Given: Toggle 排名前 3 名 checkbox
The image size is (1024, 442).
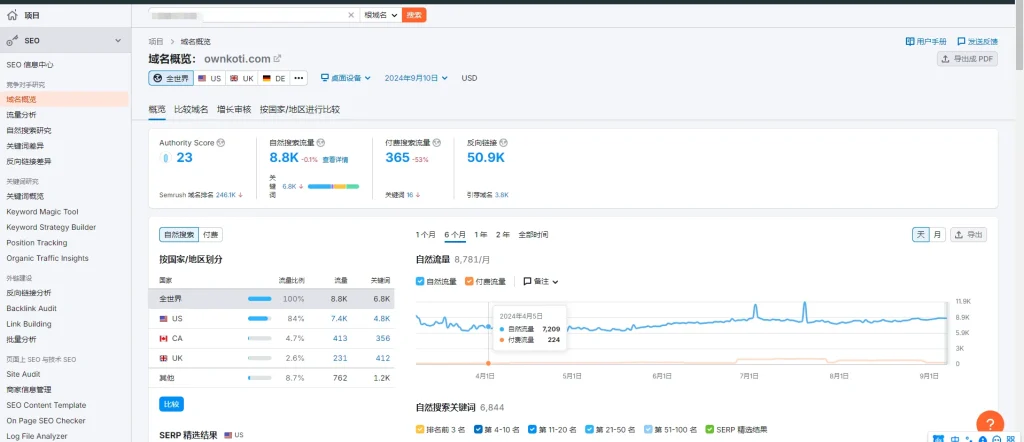Looking at the screenshot, I should click(420, 430).
